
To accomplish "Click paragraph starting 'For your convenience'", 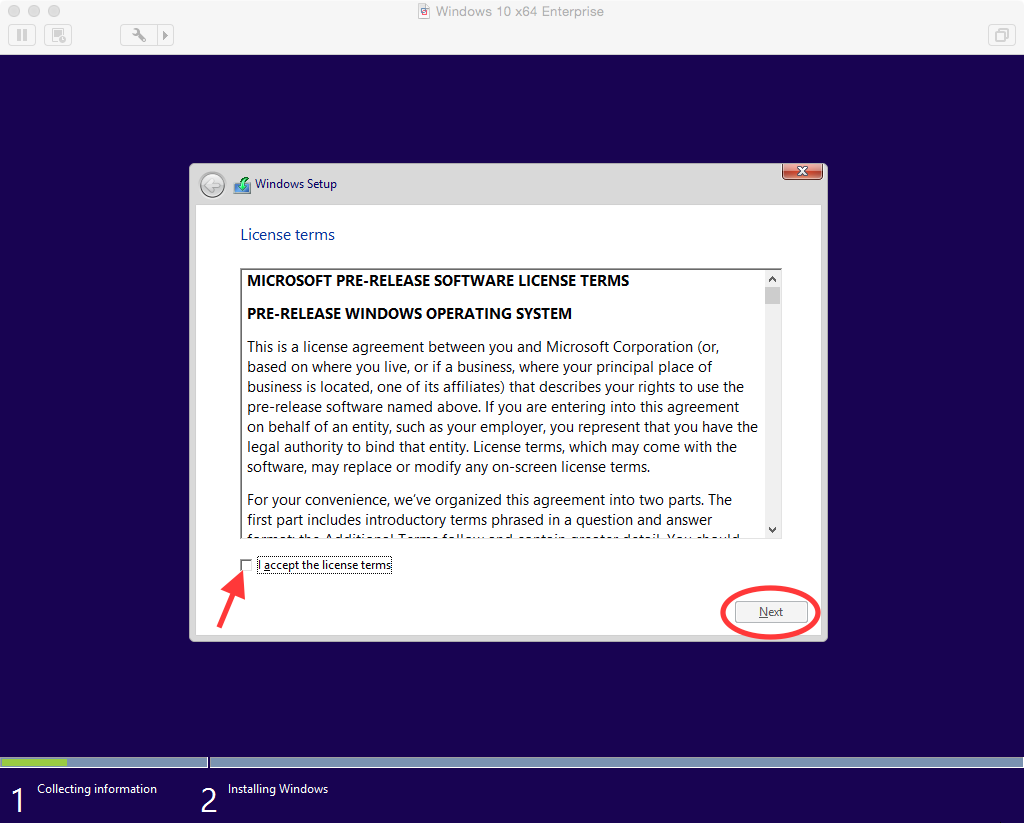I will click(x=493, y=517).
